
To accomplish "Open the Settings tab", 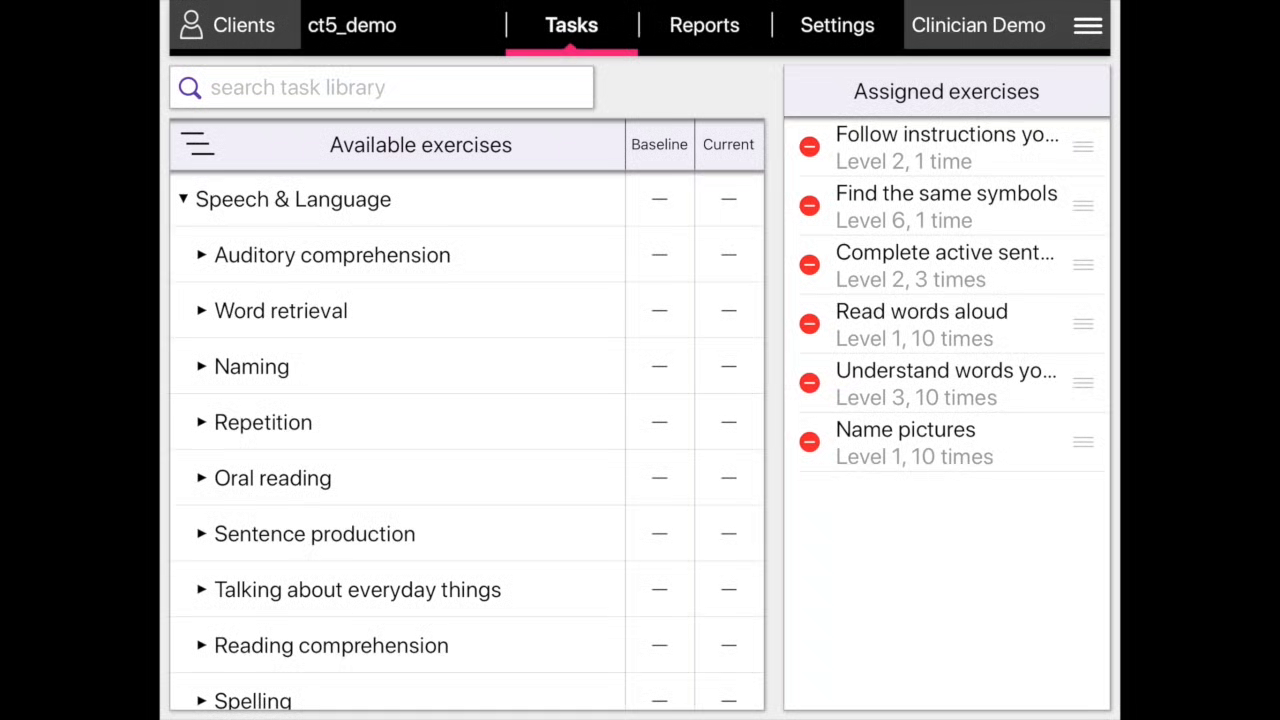I will (x=837, y=26).
